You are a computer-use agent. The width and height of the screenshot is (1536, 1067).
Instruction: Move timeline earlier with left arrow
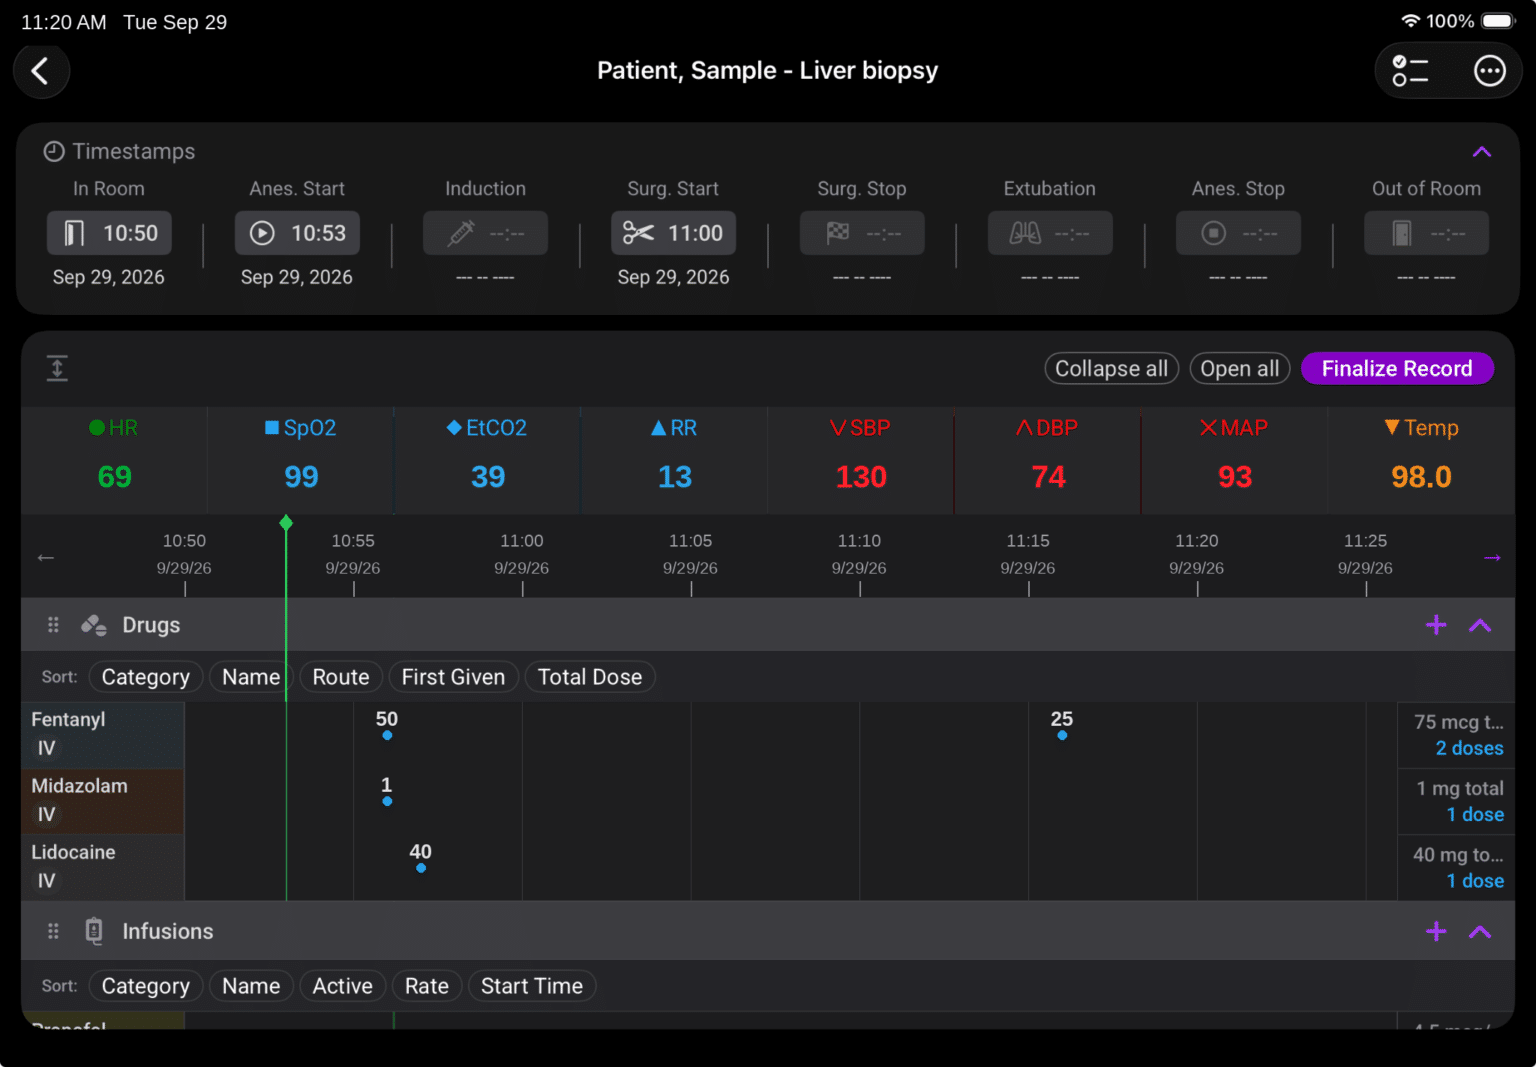(45, 557)
